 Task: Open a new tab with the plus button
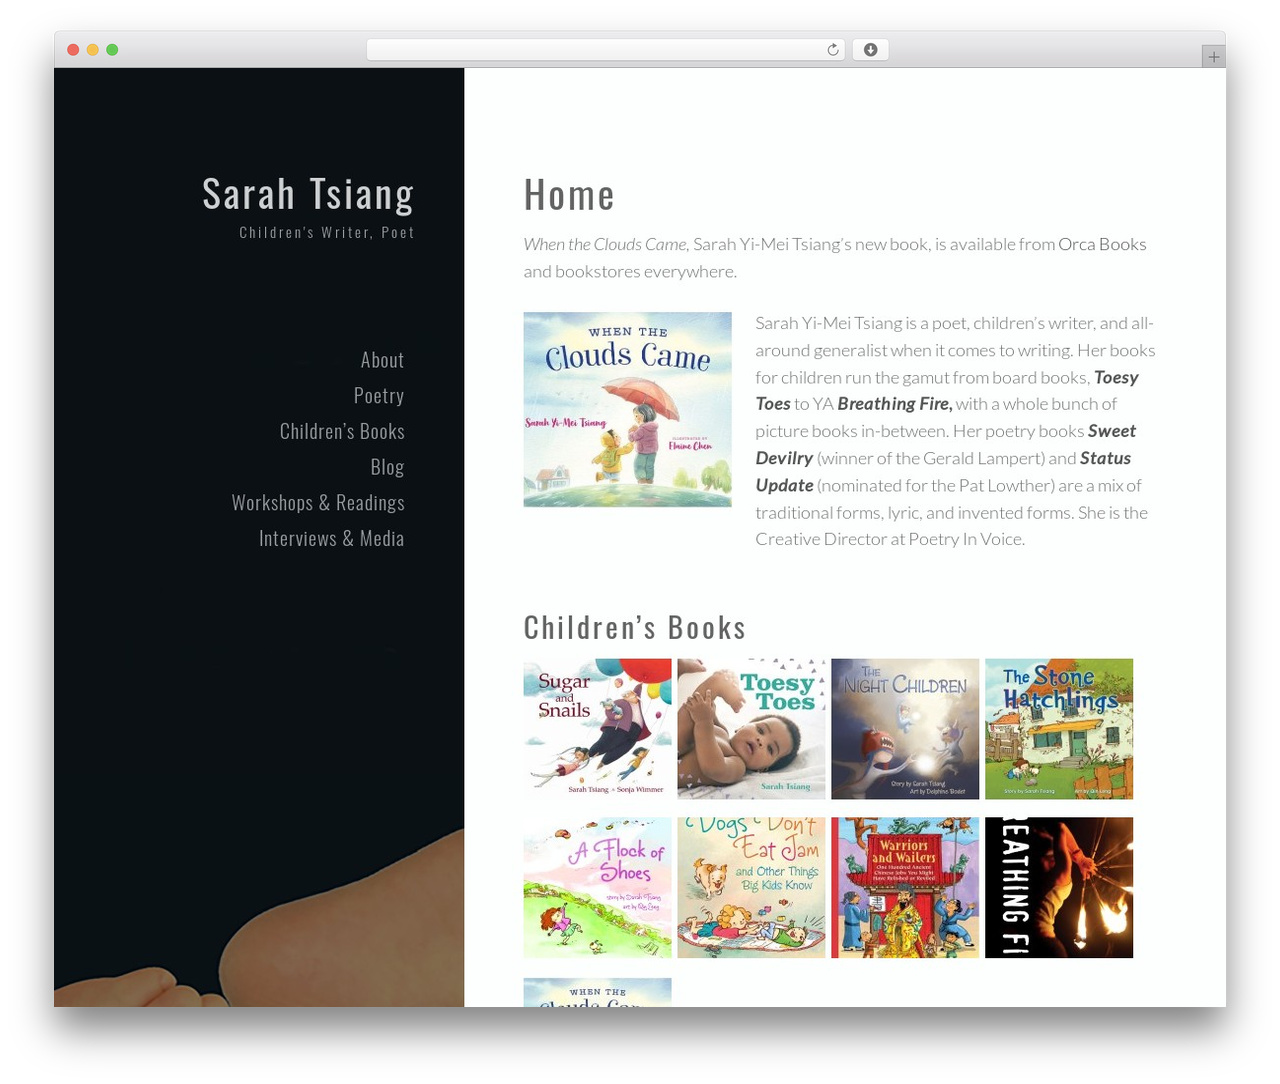coord(1213,57)
